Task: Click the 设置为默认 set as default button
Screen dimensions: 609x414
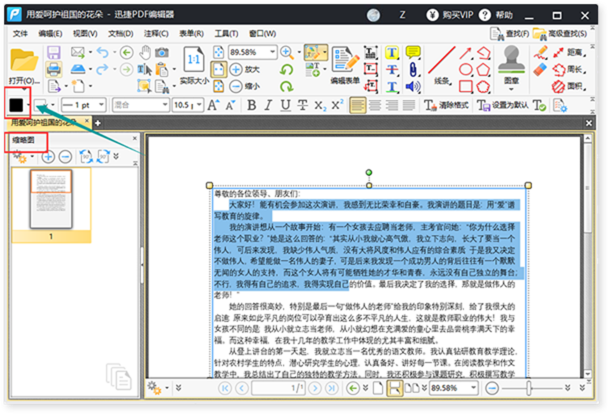Action: 503,105
